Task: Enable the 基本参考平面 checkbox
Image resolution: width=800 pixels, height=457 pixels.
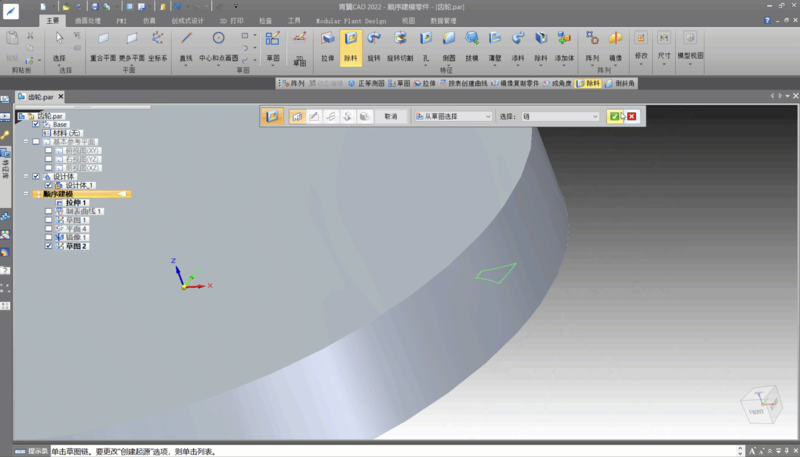Action: (x=37, y=141)
